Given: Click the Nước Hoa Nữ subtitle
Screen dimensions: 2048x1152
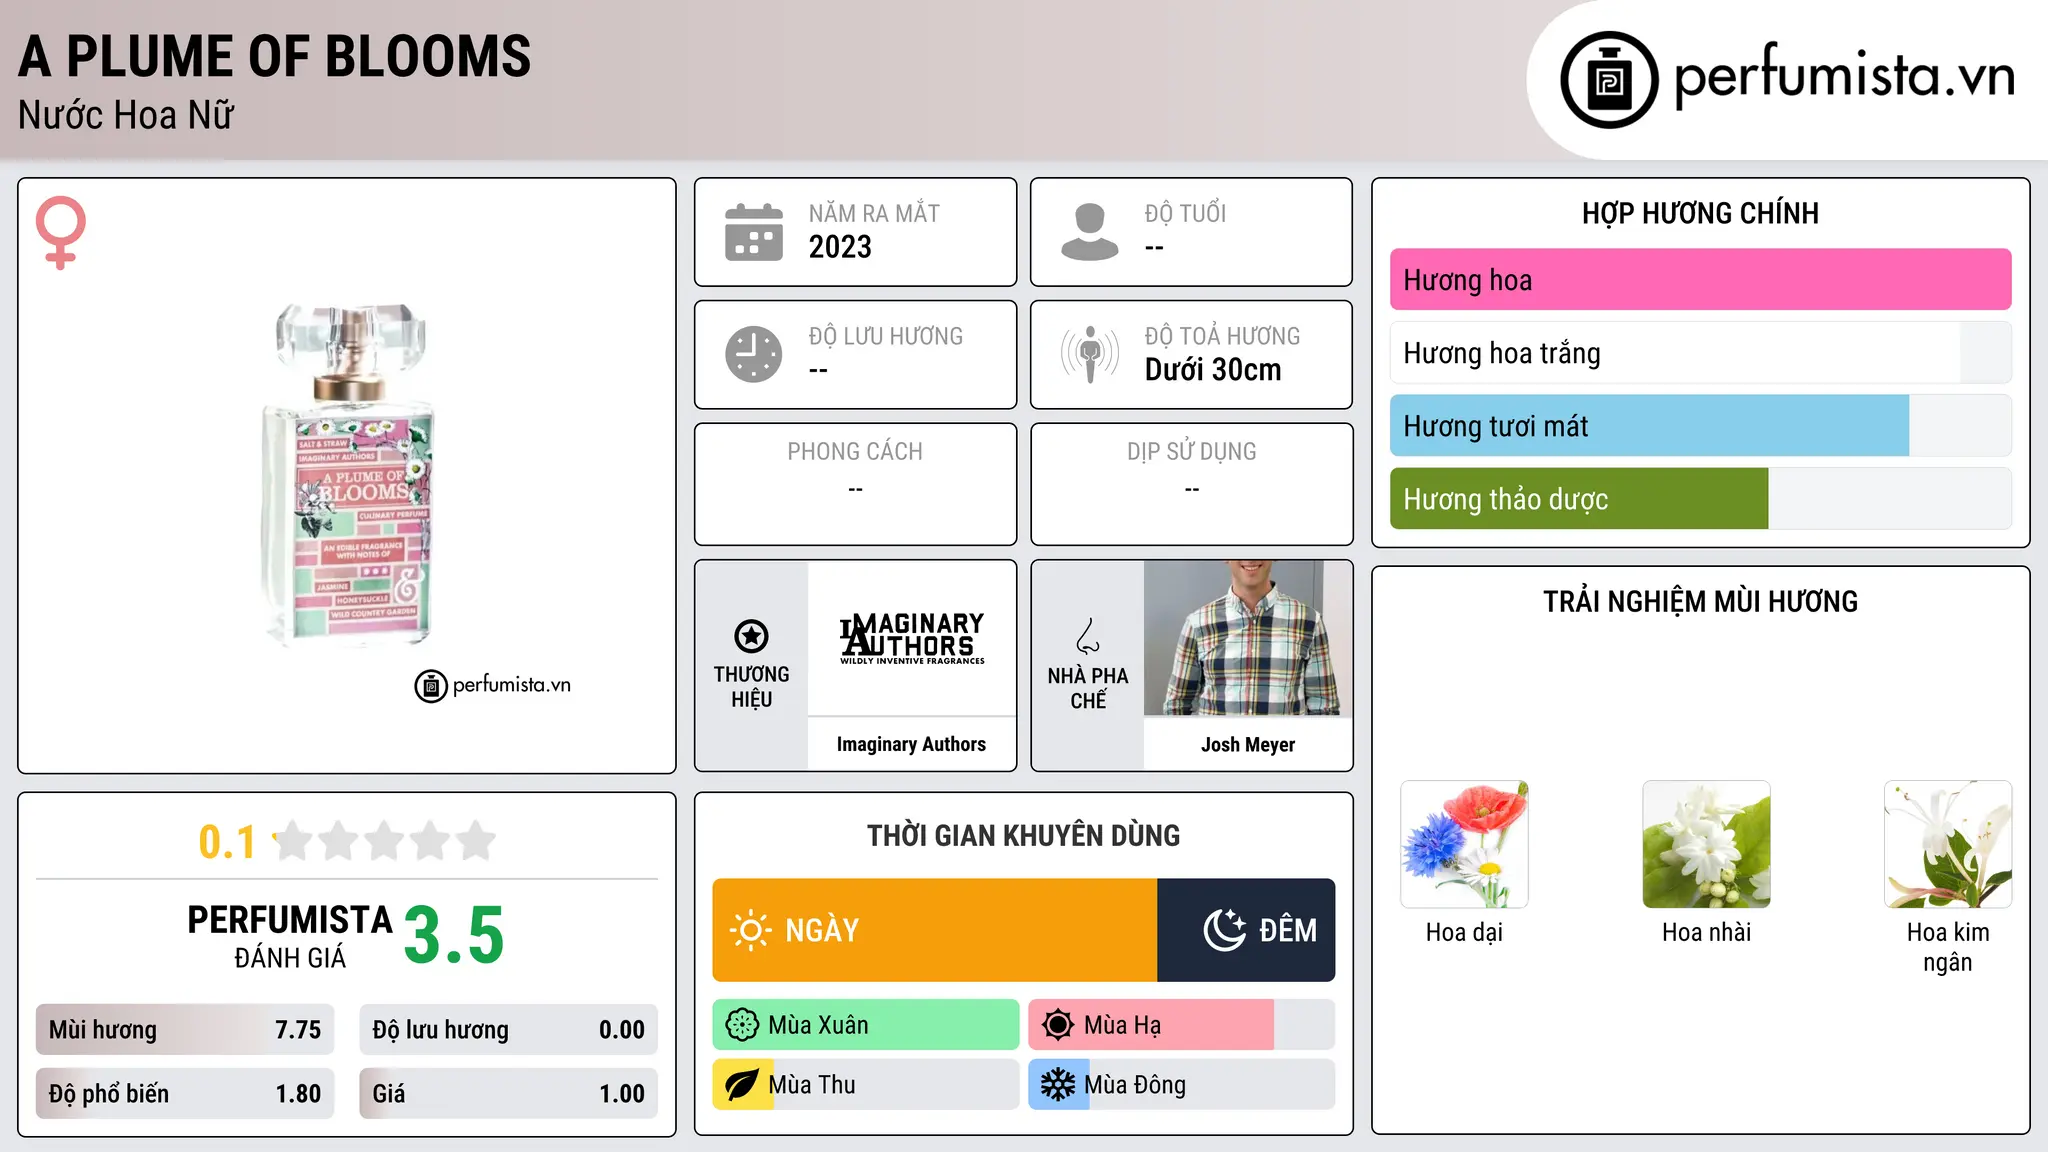Looking at the screenshot, I should coord(126,116).
